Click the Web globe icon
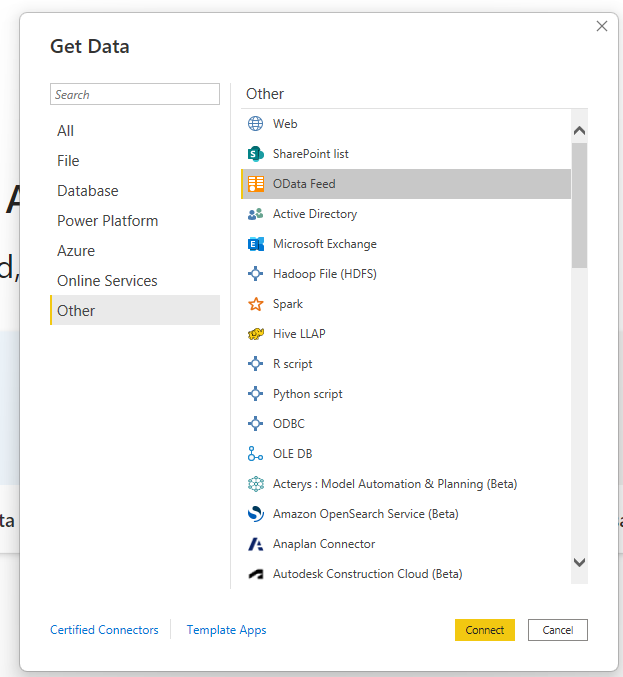This screenshot has width=623, height=677. [x=255, y=123]
